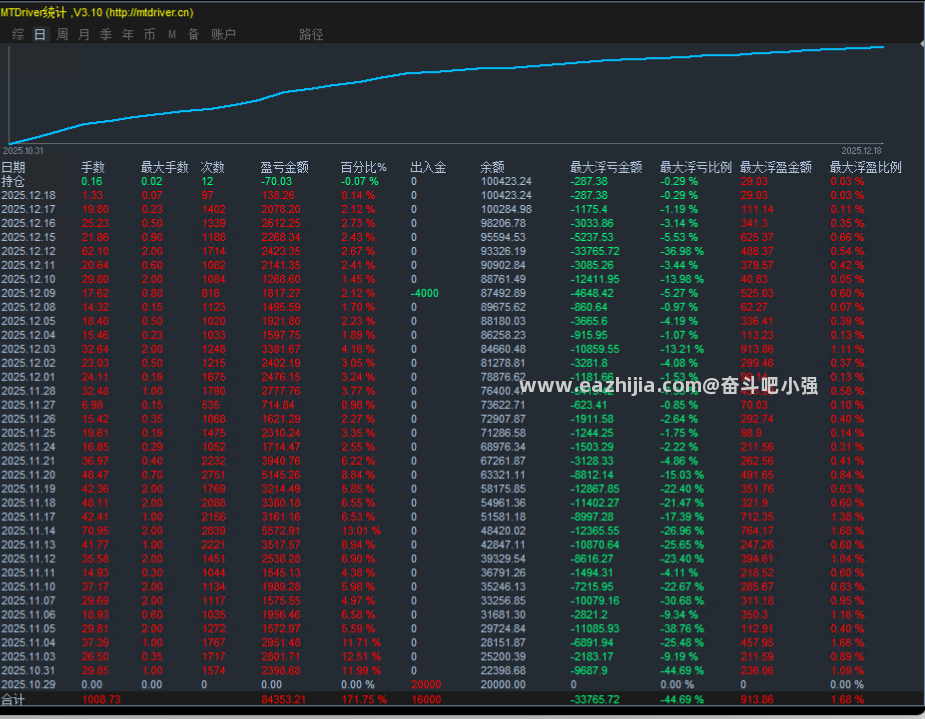Open the 币 currency tab

coord(149,34)
